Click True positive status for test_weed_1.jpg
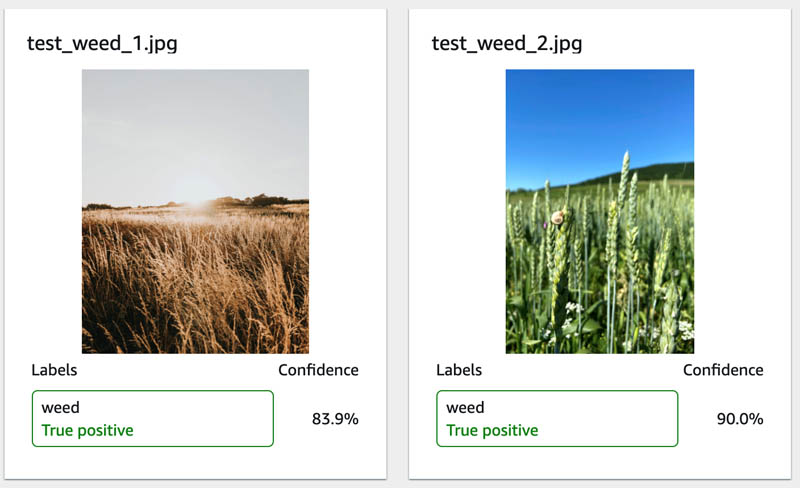 click(x=87, y=430)
